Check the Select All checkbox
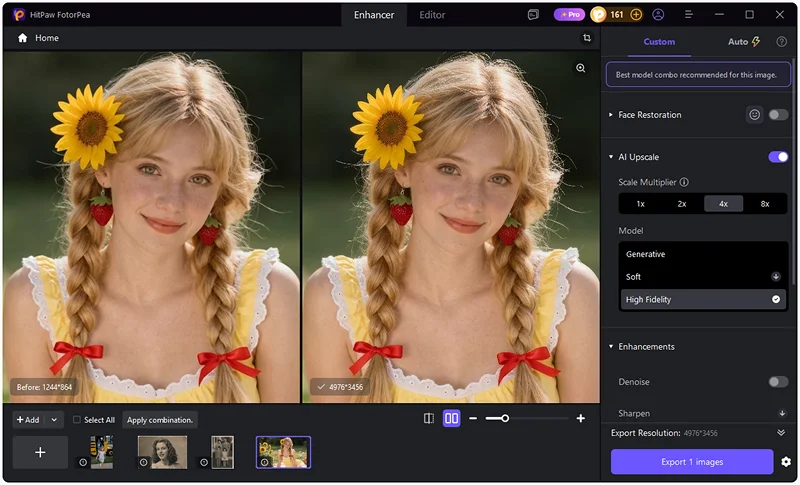The image size is (800, 485). [77, 420]
